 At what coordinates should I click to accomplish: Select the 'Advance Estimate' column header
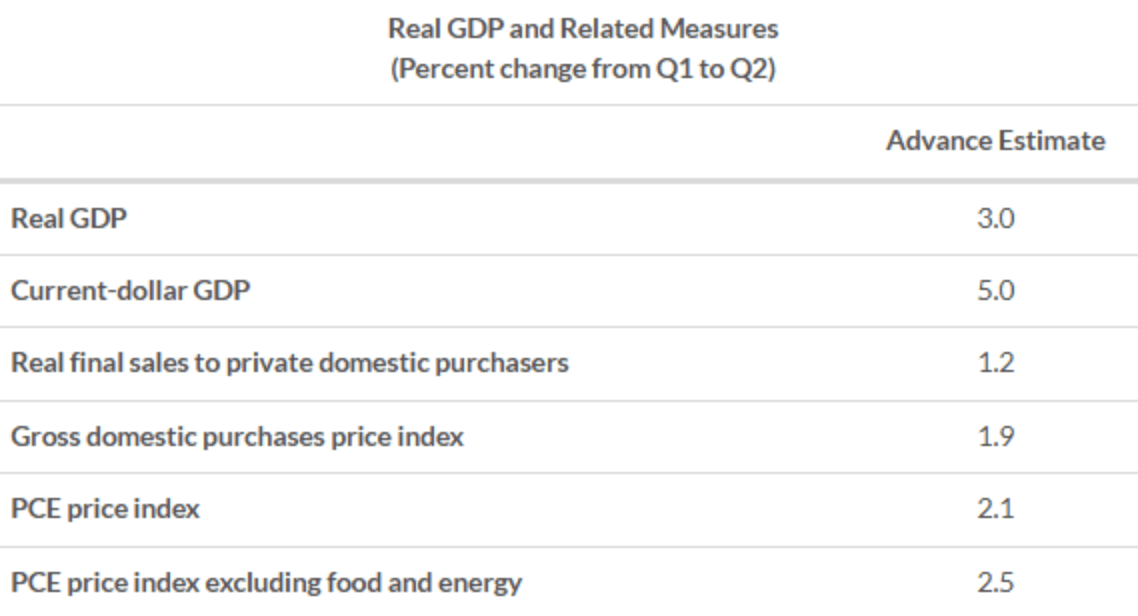(x=995, y=141)
